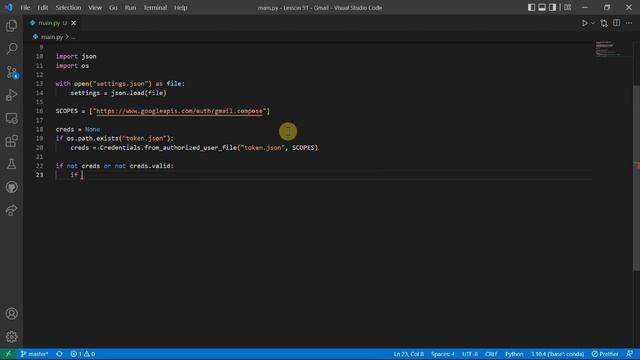This screenshot has height=360, width=640.
Task: Open the googleapis gmail.compose URL
Action: (x=180, y=111)
